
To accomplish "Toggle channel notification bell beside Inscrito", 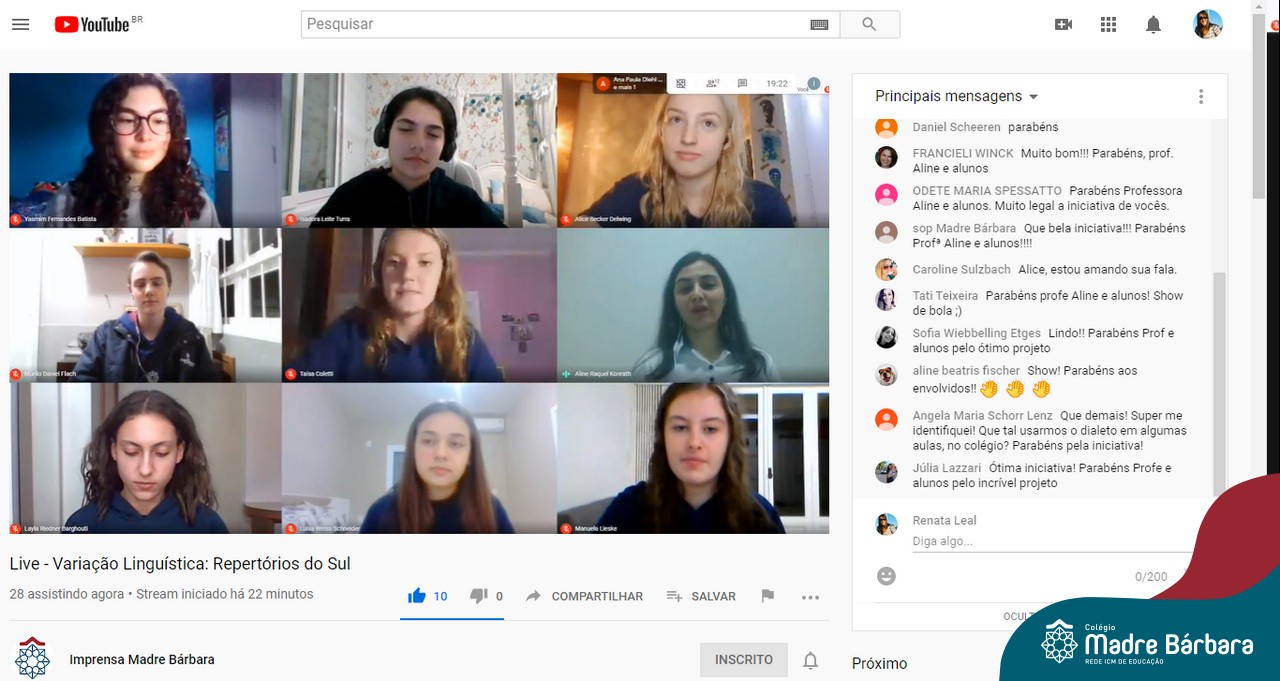I will click(811, 660).
